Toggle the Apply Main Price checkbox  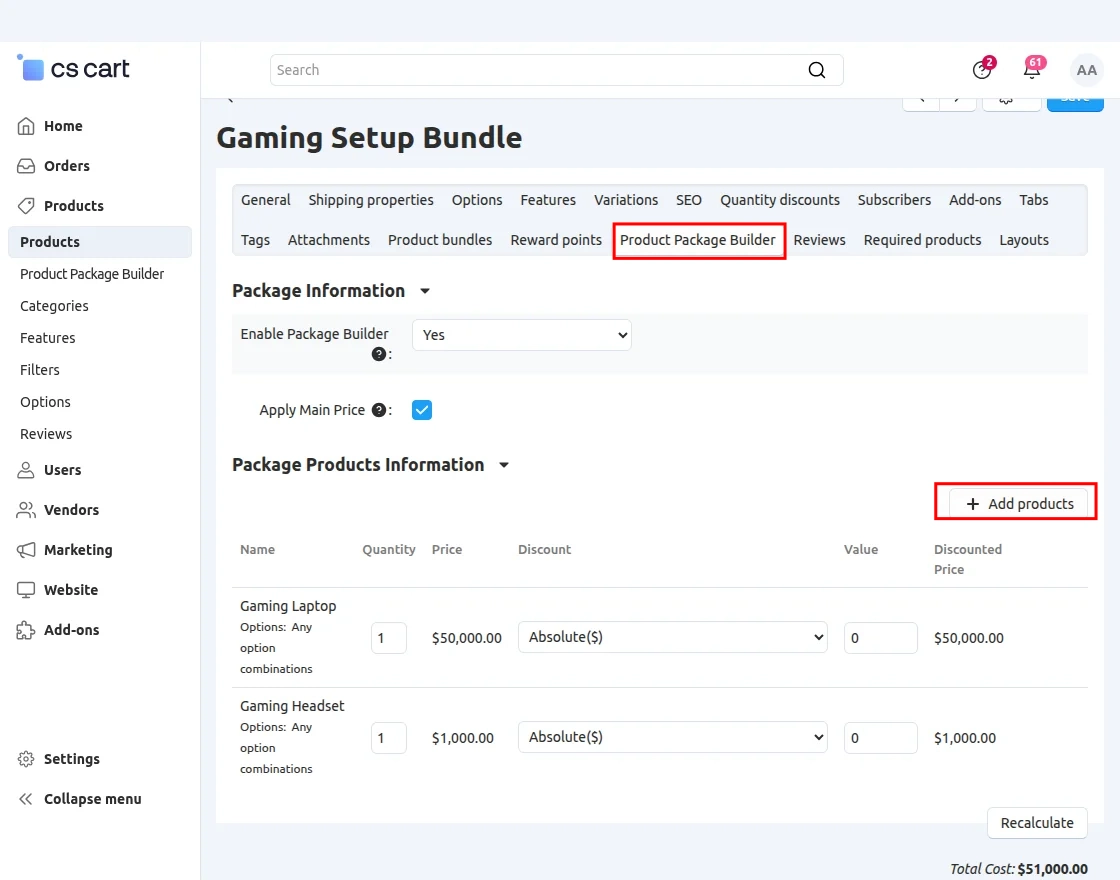[x=421, y=410]
